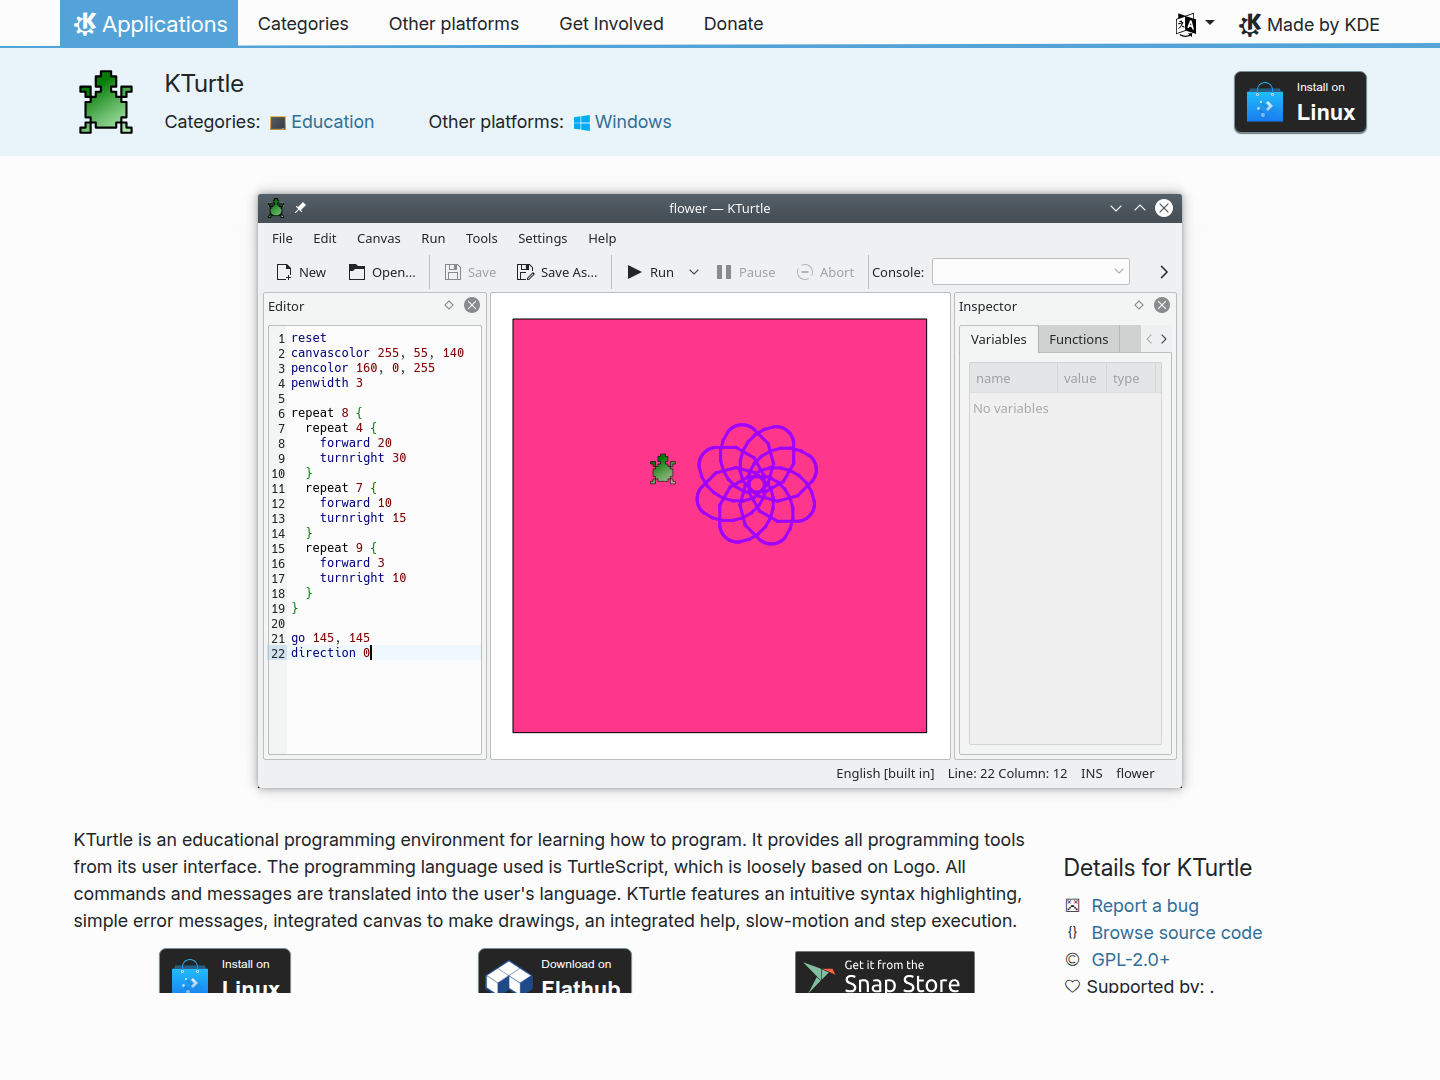Click the KDE gear logo beside Applications
The height and width of the screenshot is (1080, 1440).
(x=85, y=24)
